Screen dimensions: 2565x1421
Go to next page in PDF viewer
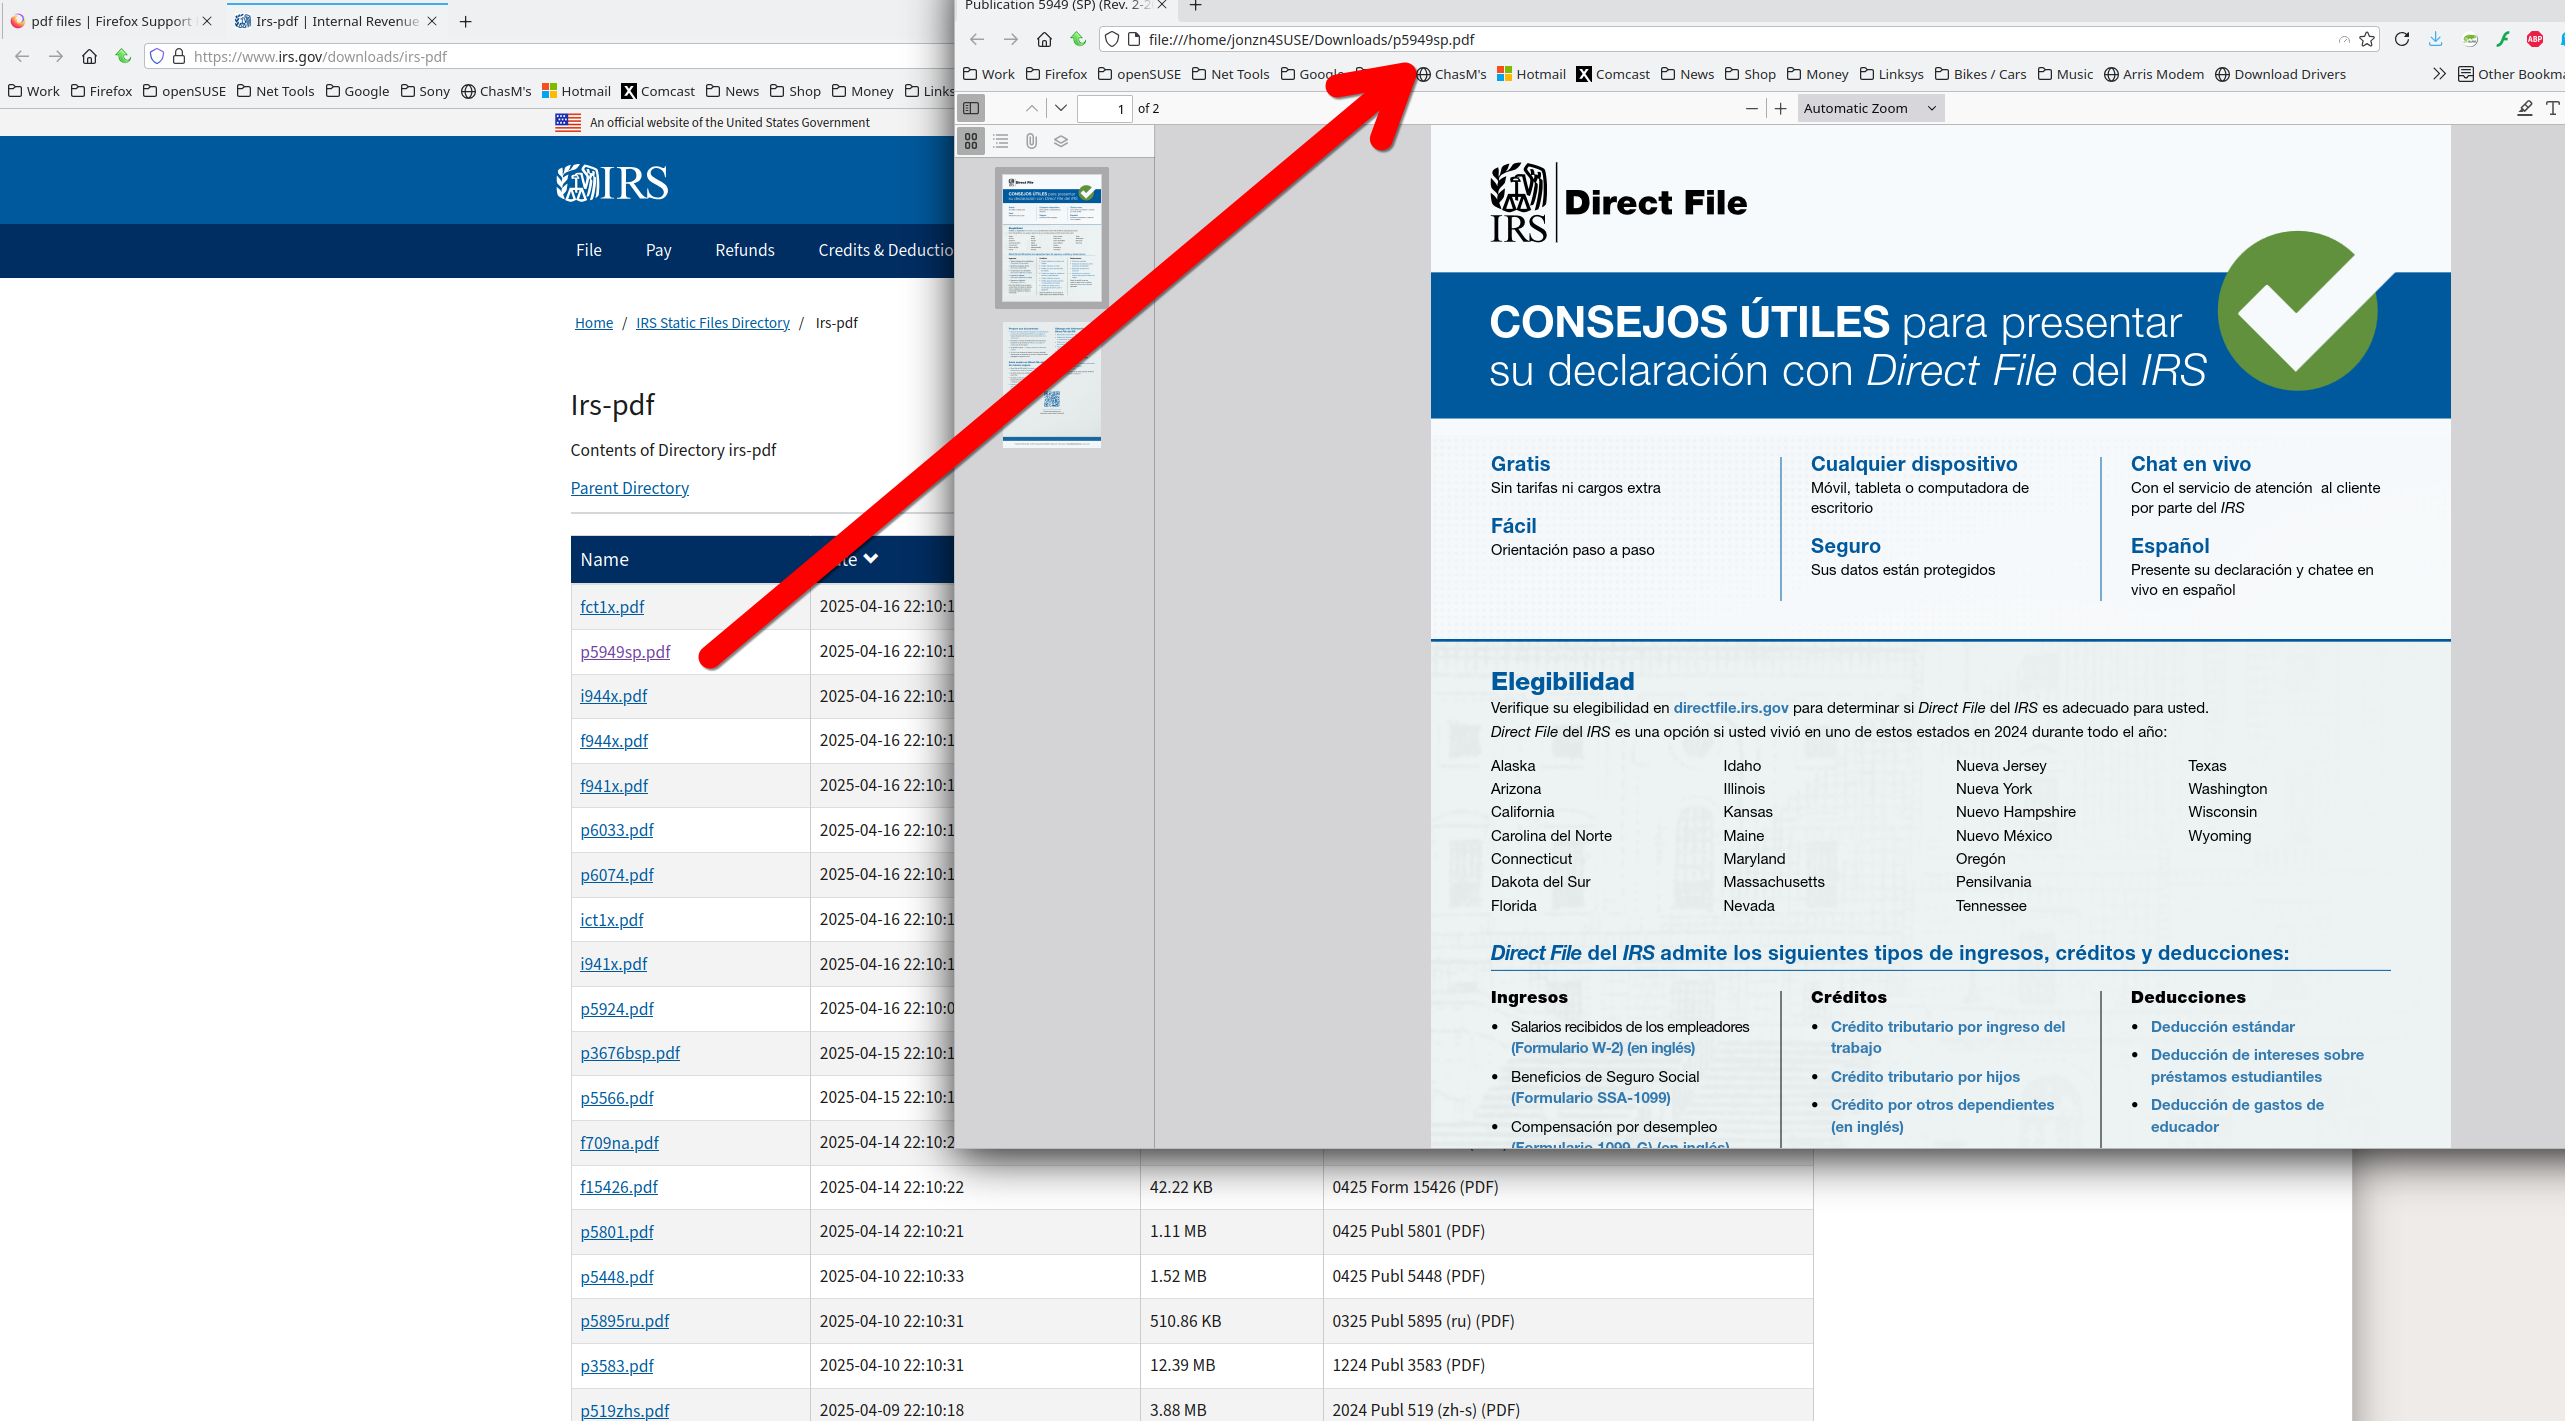click(1061, 108)
